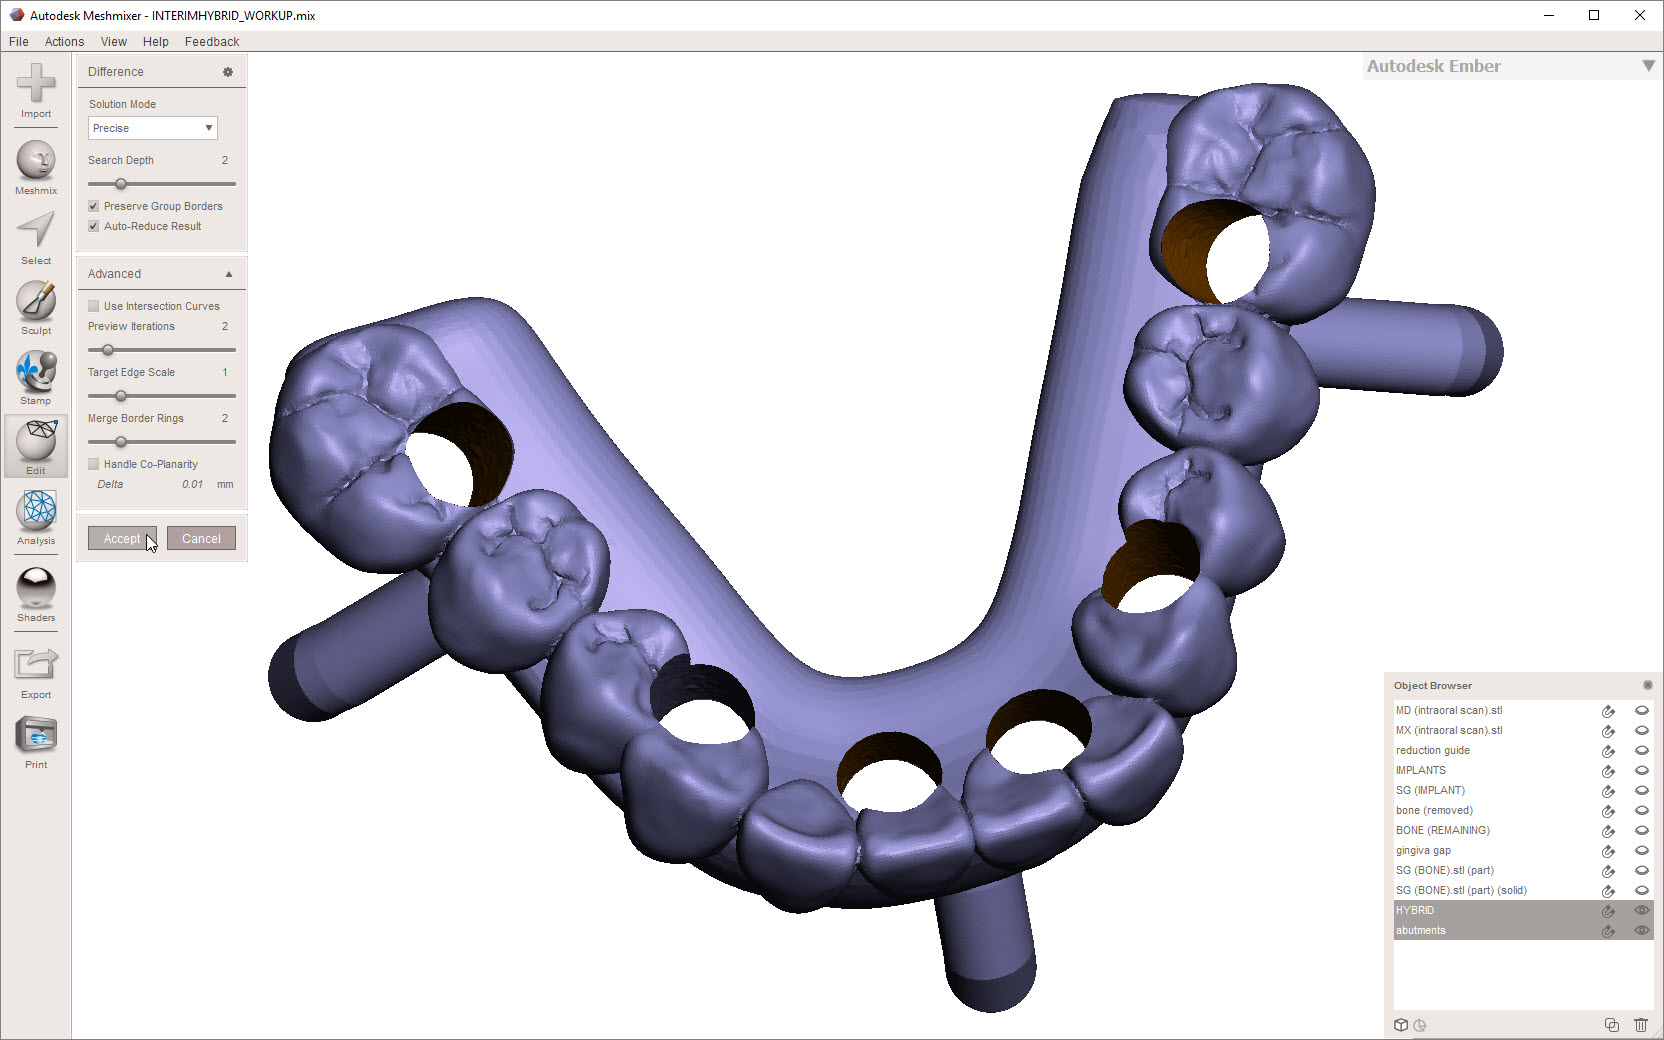Select gingiva gap in Object Browser
The width and height of the screenshot is (1664, 1040).
[1523, 850]
